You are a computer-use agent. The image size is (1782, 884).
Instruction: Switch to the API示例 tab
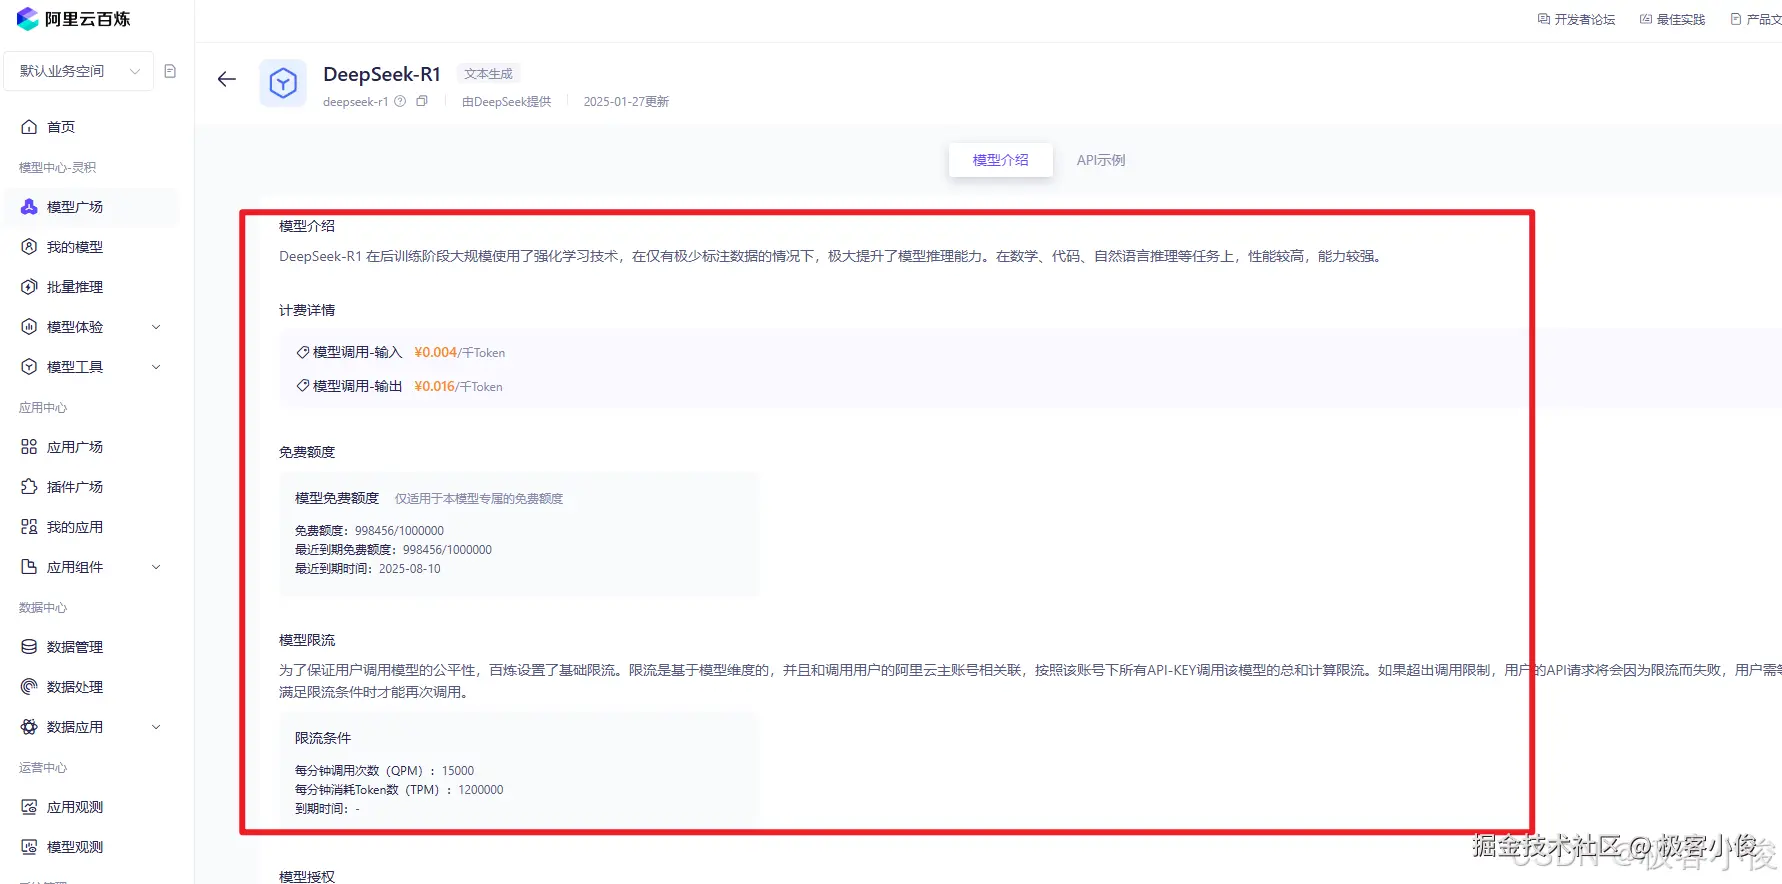click(x=1101, y=160)
